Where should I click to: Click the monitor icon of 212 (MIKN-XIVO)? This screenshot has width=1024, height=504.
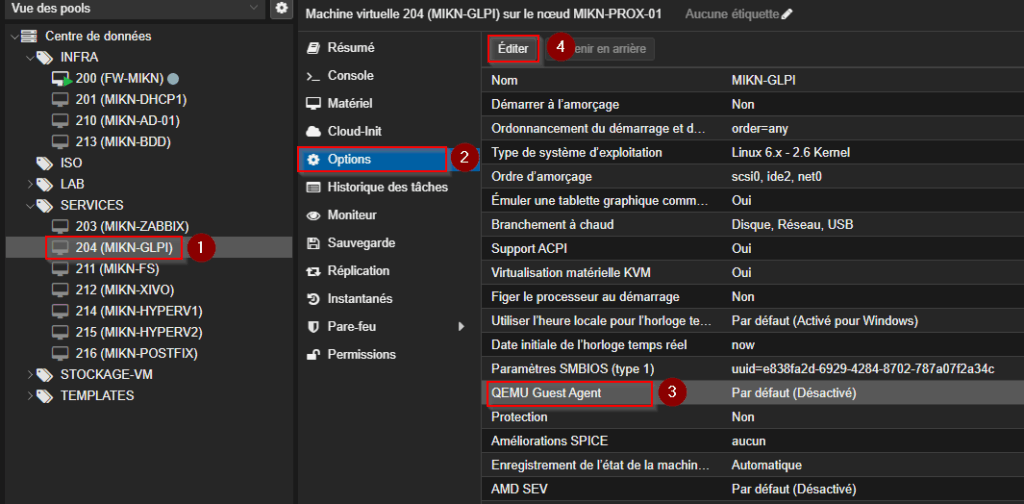tap(60, 290)
